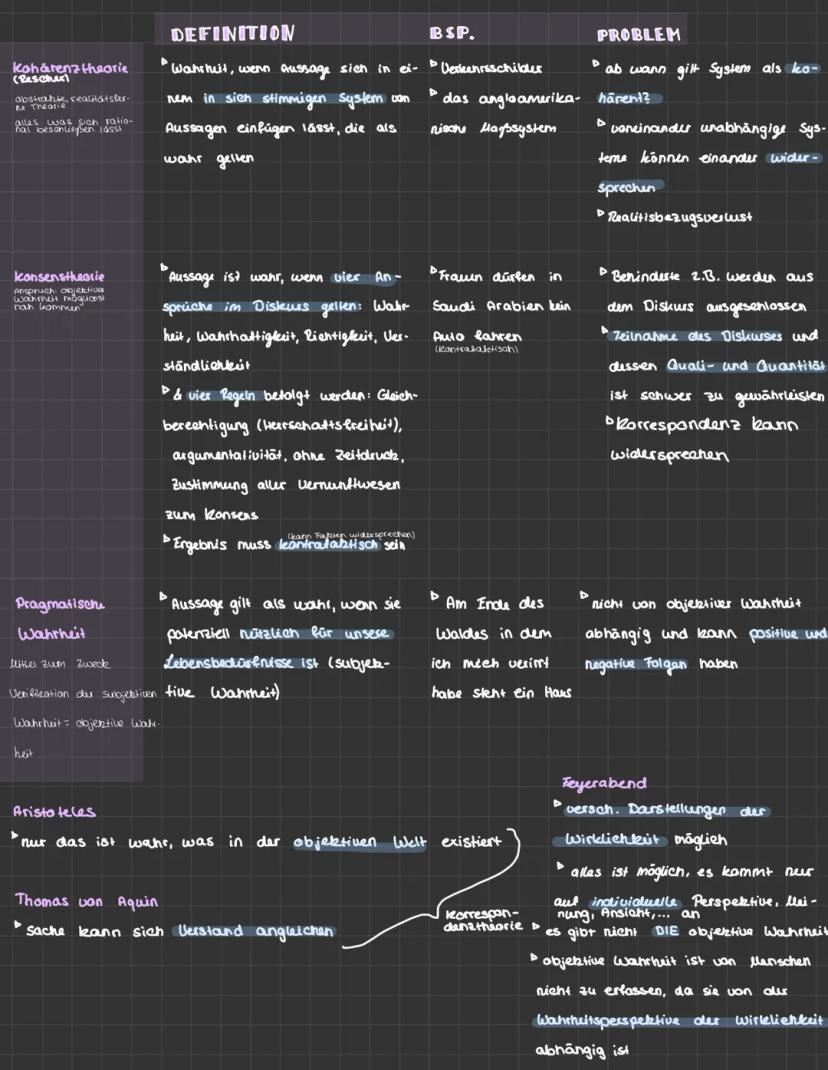Click the DEFINITION column heading

[232, 34]
